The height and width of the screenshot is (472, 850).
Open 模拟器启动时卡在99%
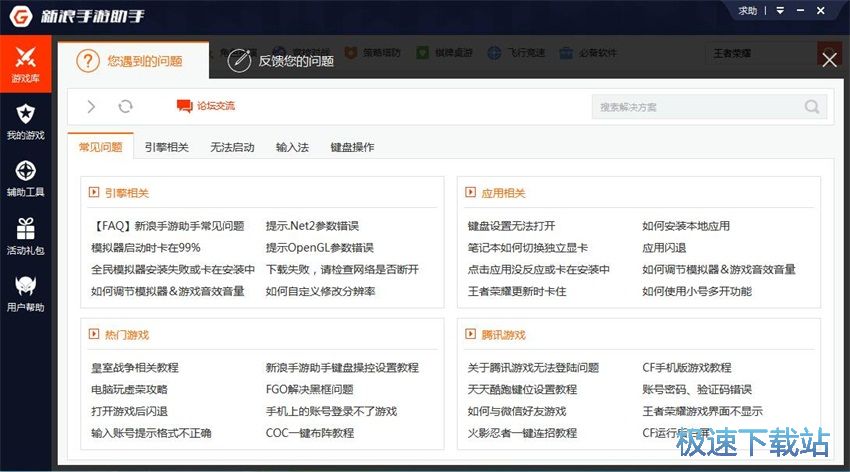pyautogui.click(x=146, y=248)
